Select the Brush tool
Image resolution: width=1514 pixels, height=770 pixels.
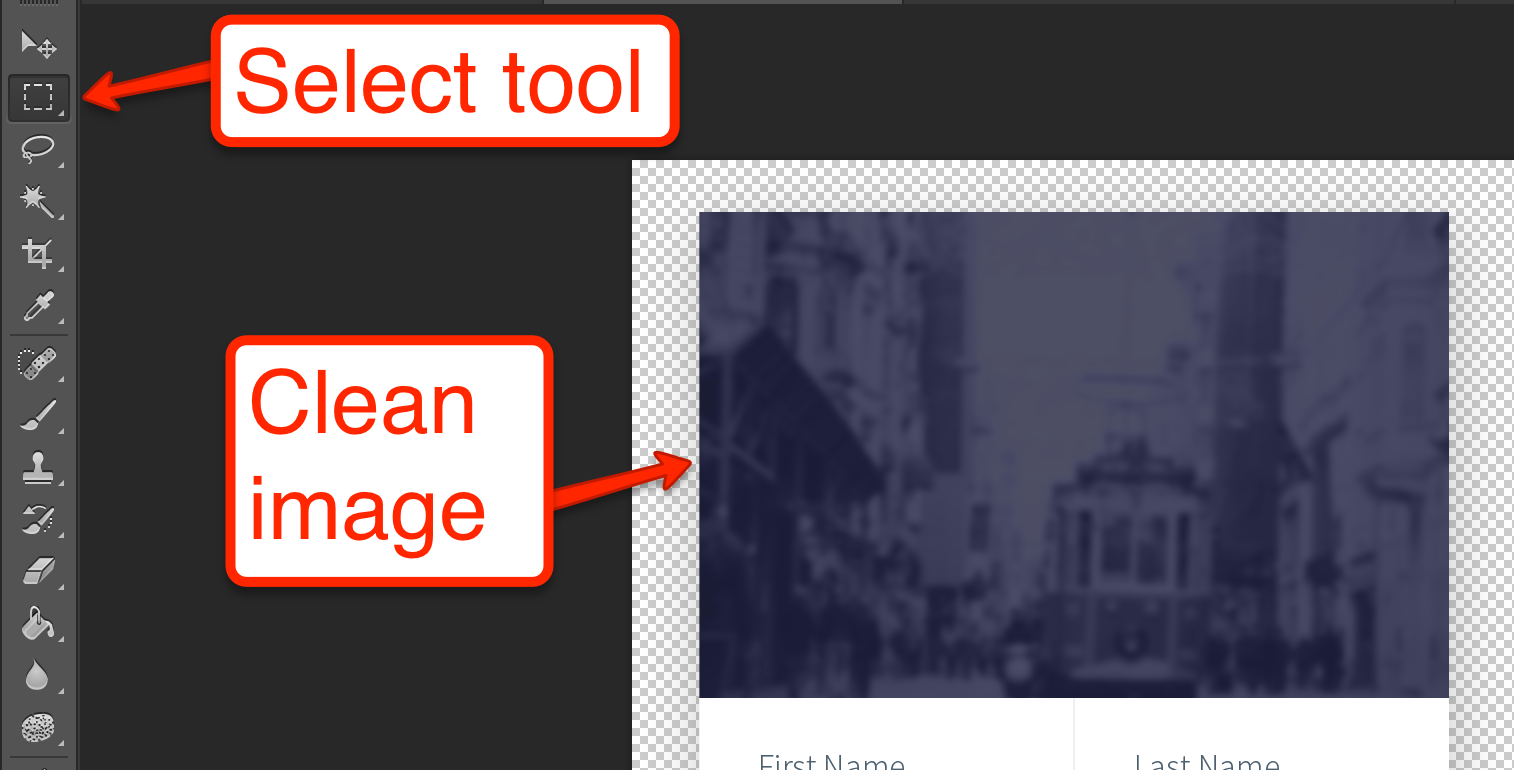click(x=38, y=415)
